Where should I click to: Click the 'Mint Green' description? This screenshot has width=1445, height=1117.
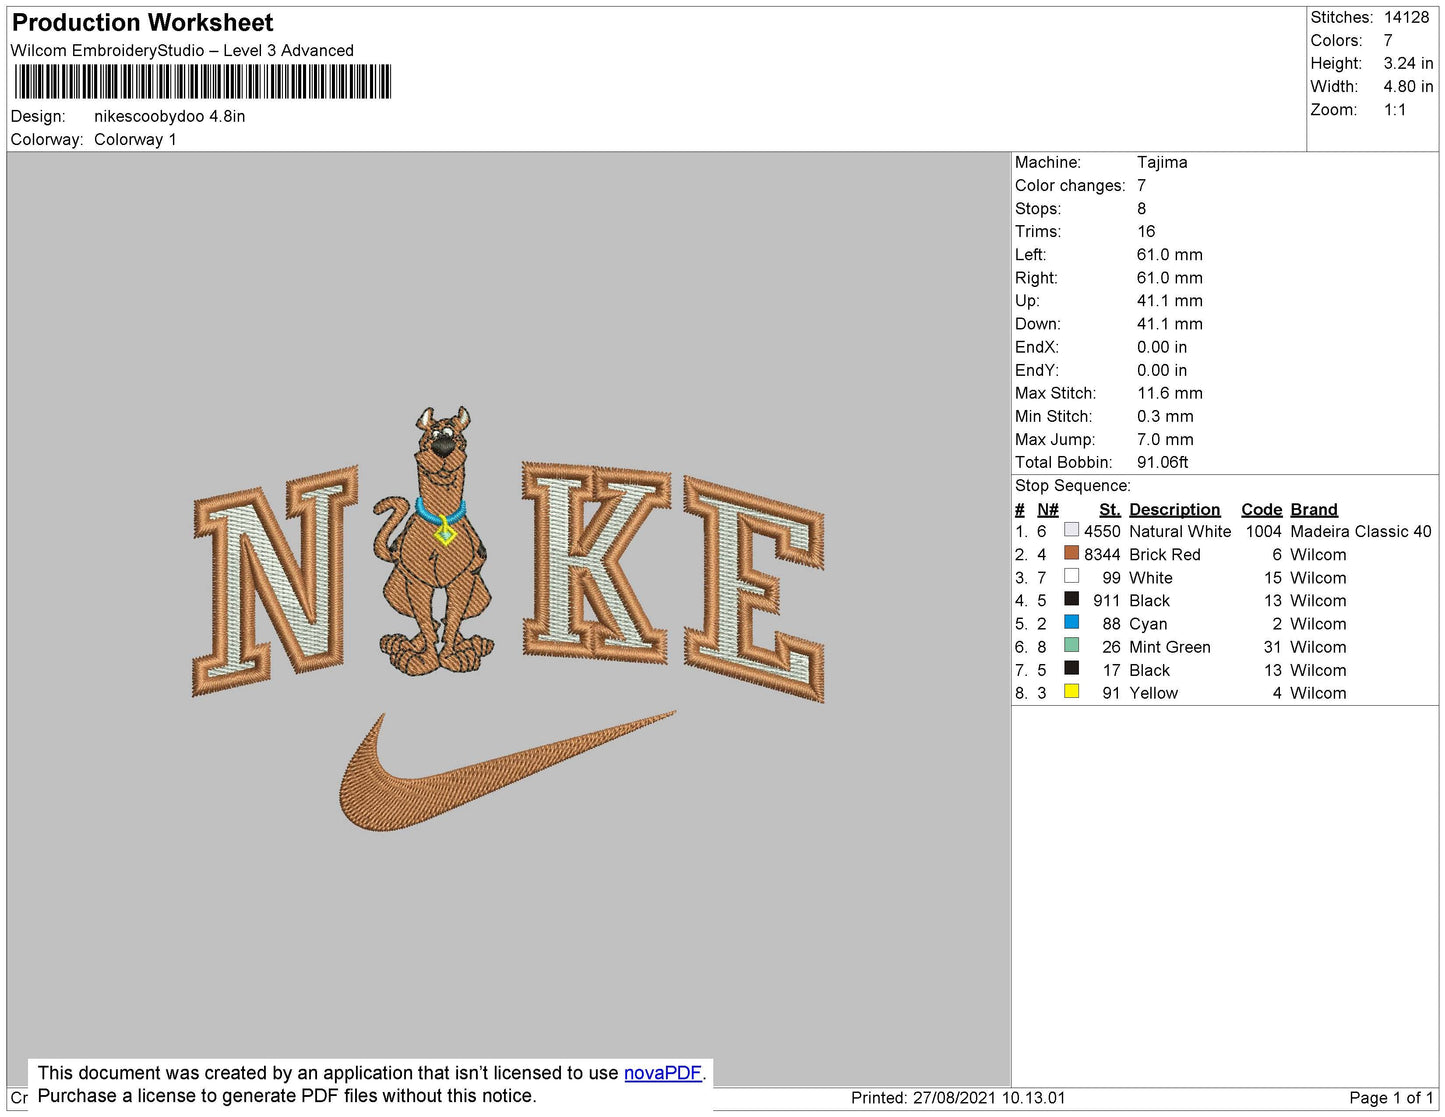coord(1170,647)
